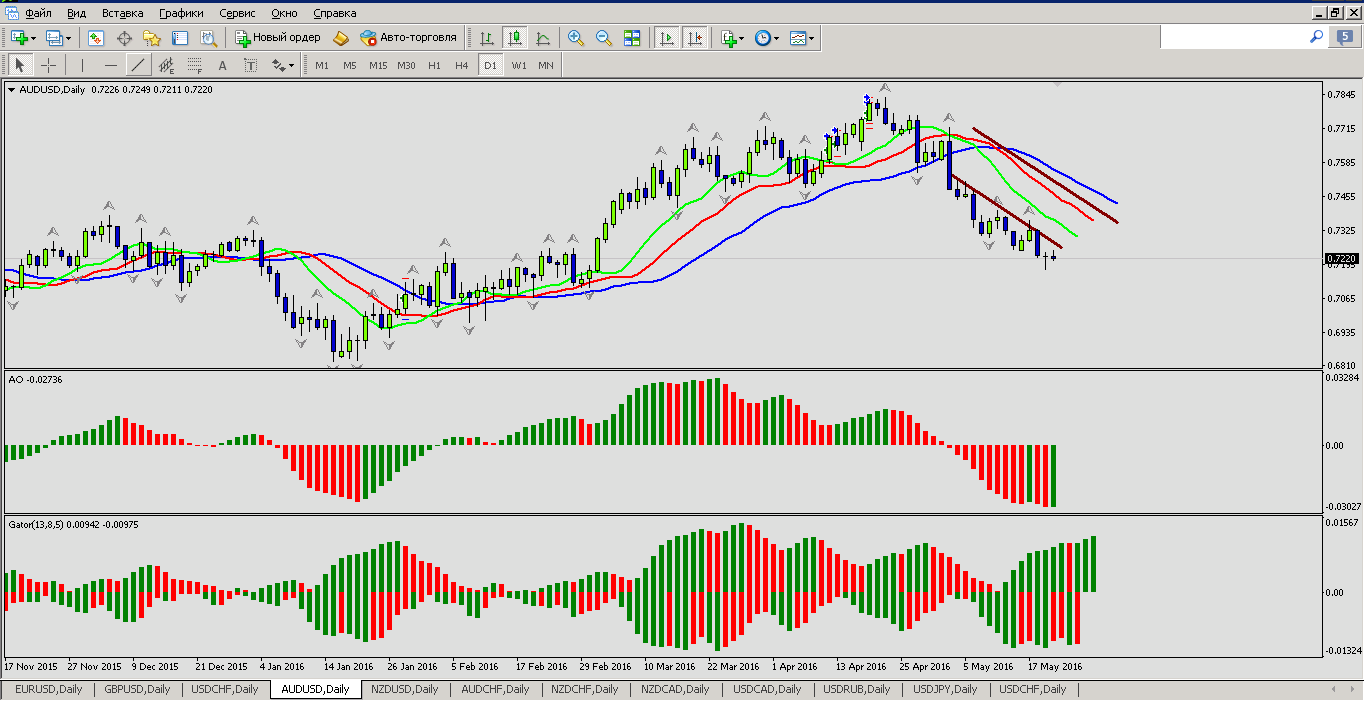Expand the arrows objects dropdown
Viewport: 1364px width, 701px height.
click(291, 66)
